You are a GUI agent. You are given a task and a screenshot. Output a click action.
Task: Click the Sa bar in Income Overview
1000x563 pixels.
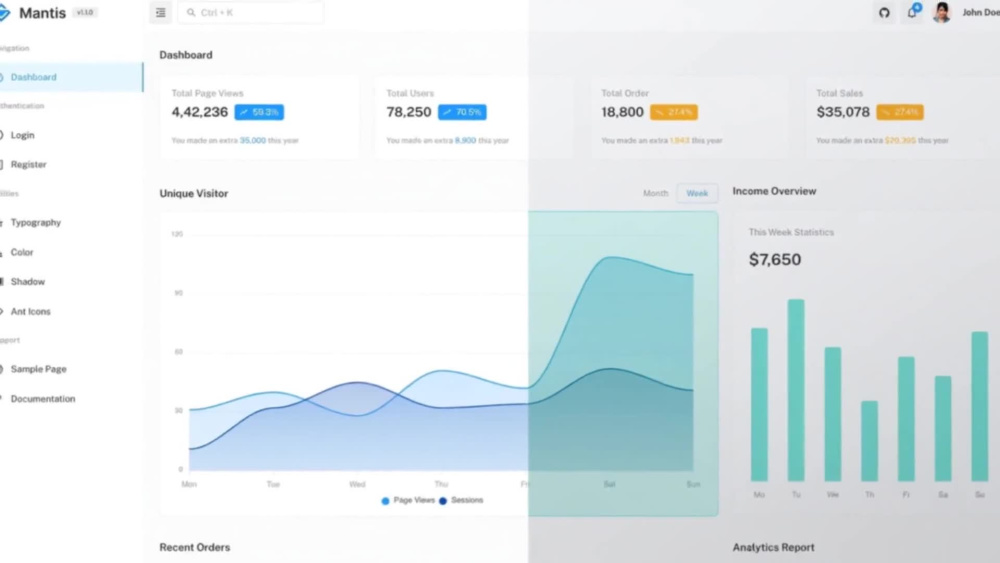click(x=943, y=428)
